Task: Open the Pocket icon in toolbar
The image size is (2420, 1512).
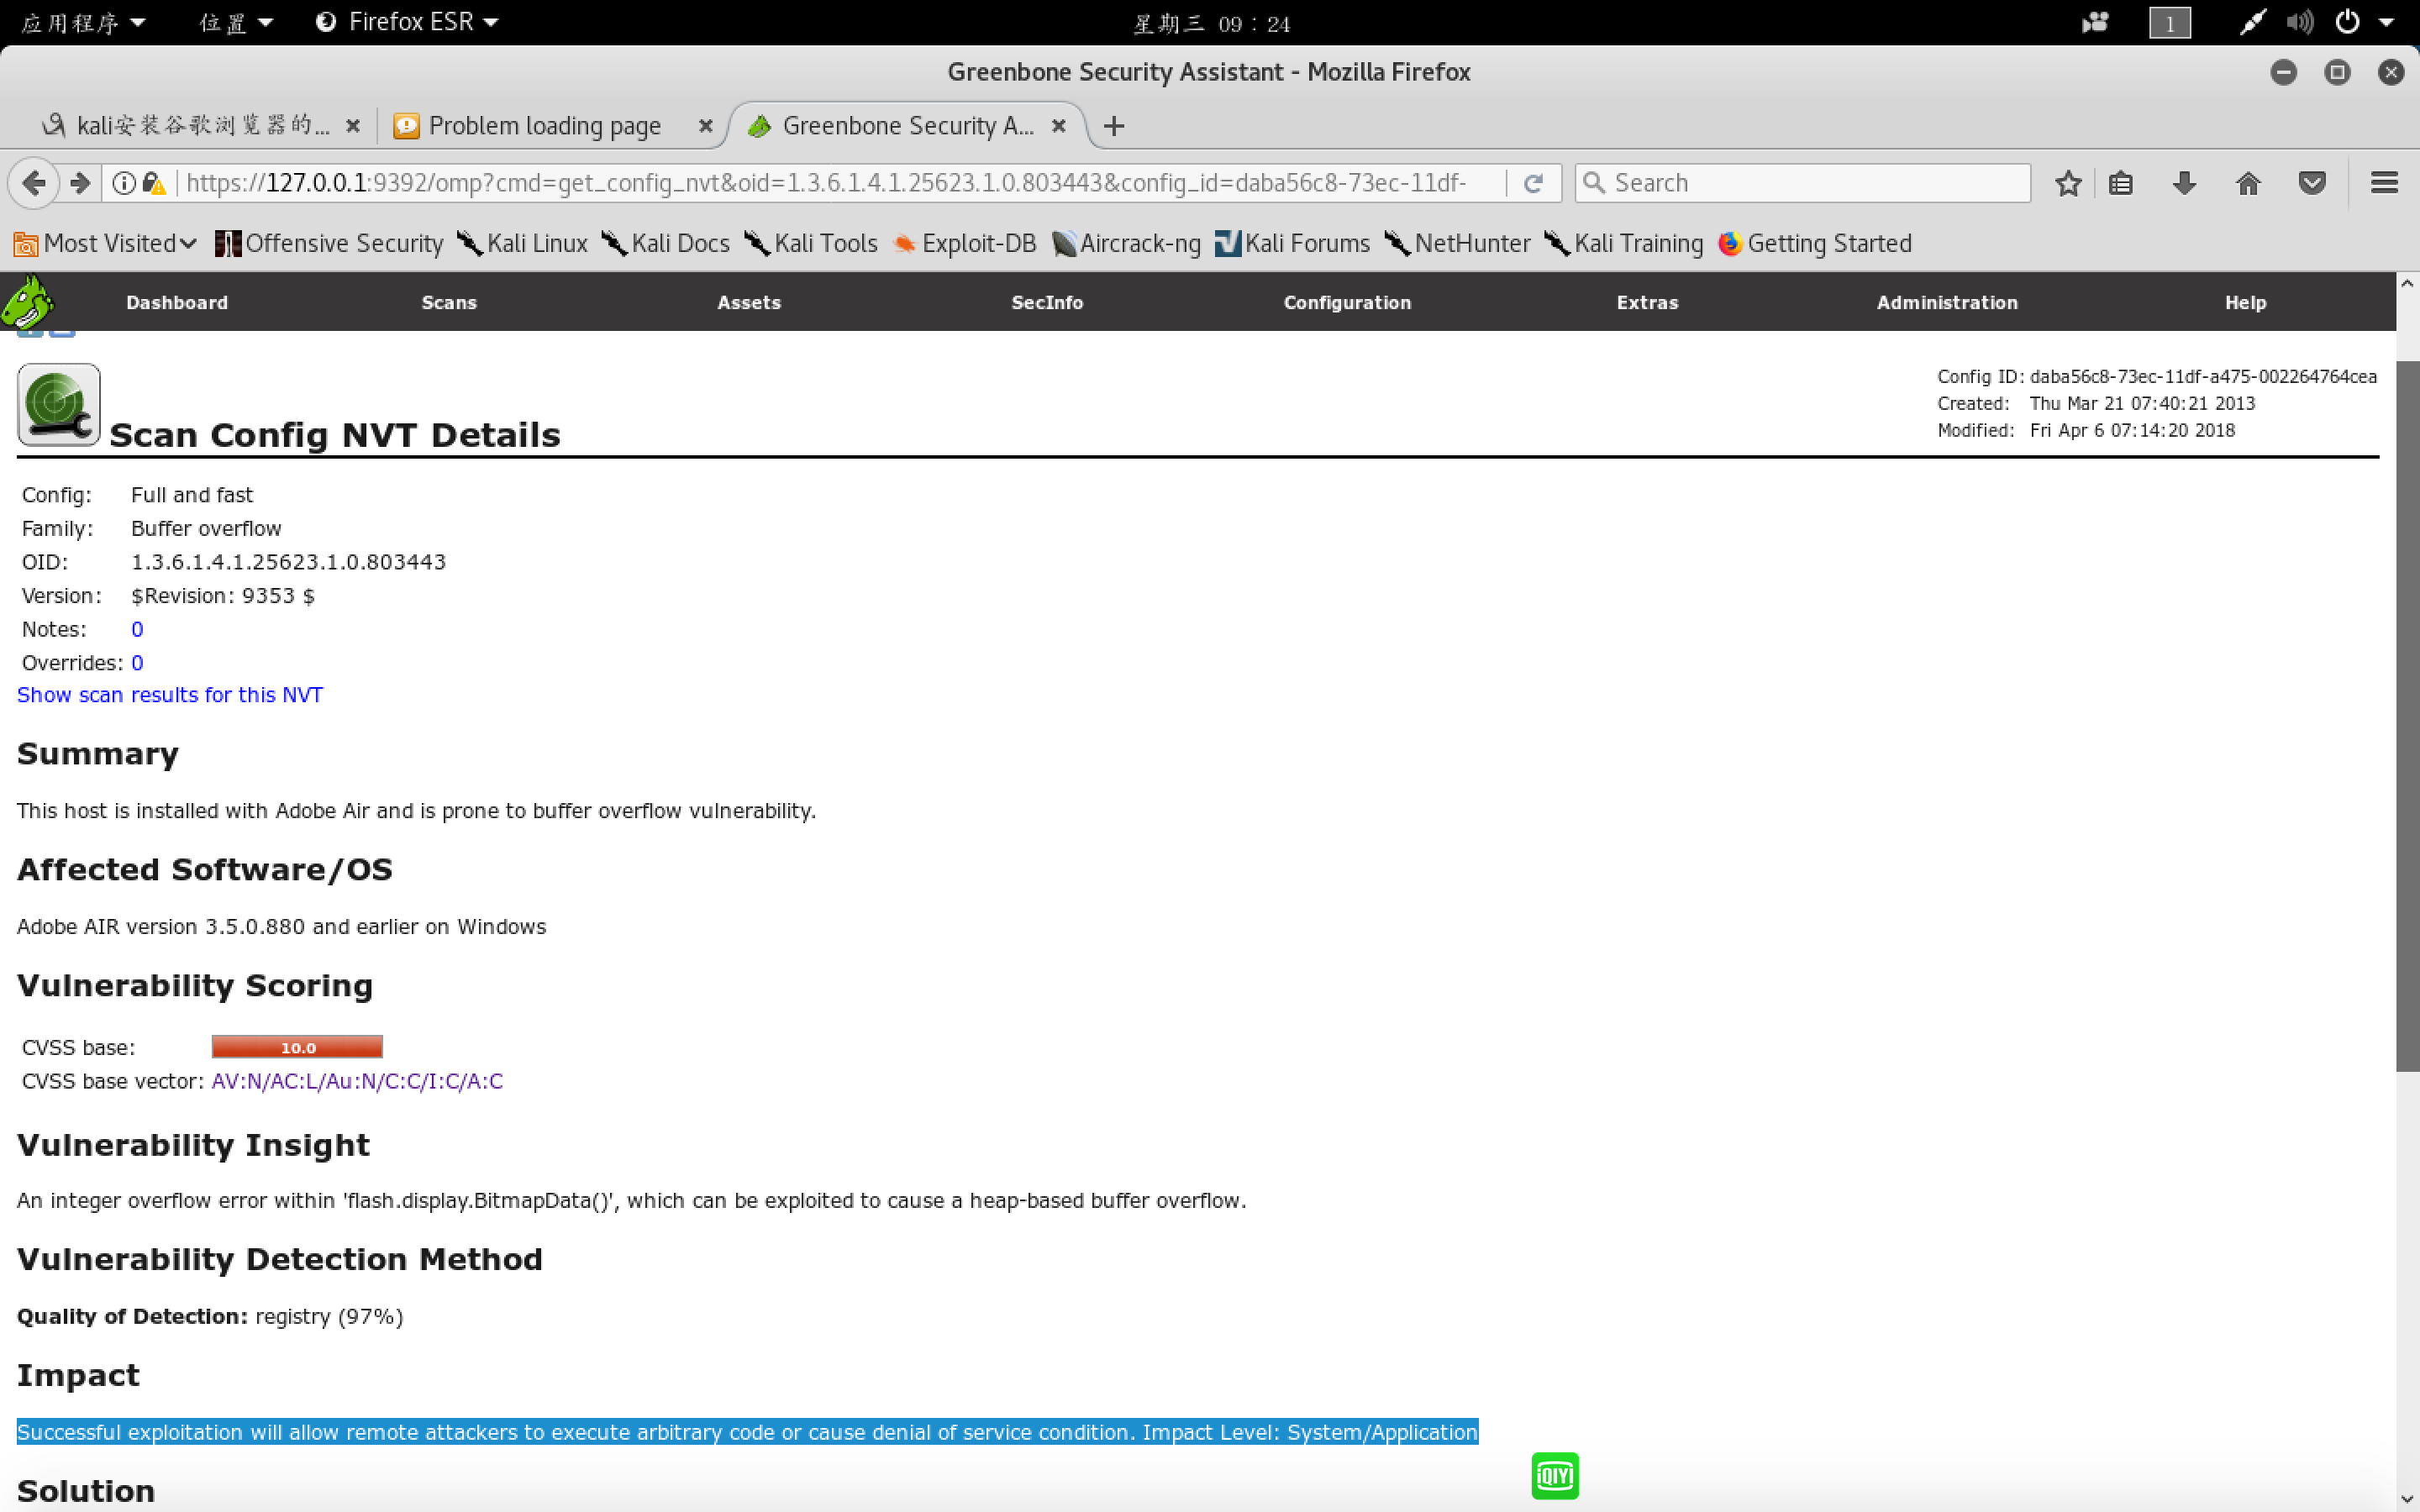Action: tap(2311, 183)
